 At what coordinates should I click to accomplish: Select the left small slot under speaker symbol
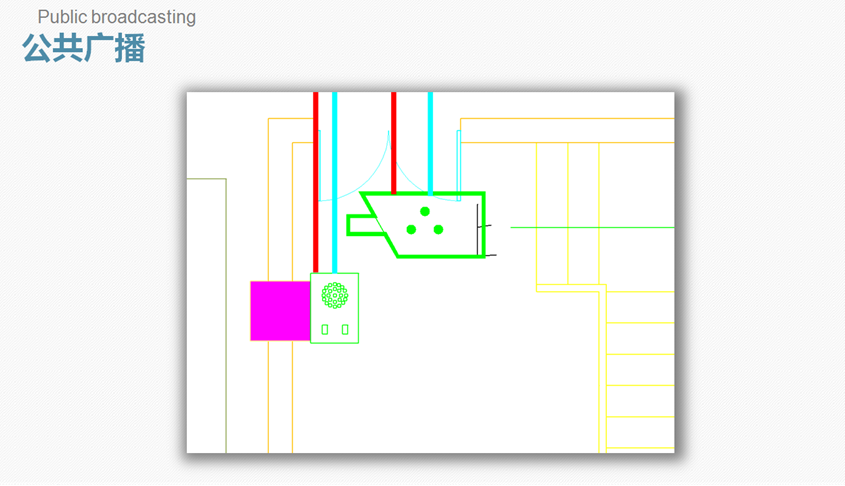pos(325,329)
